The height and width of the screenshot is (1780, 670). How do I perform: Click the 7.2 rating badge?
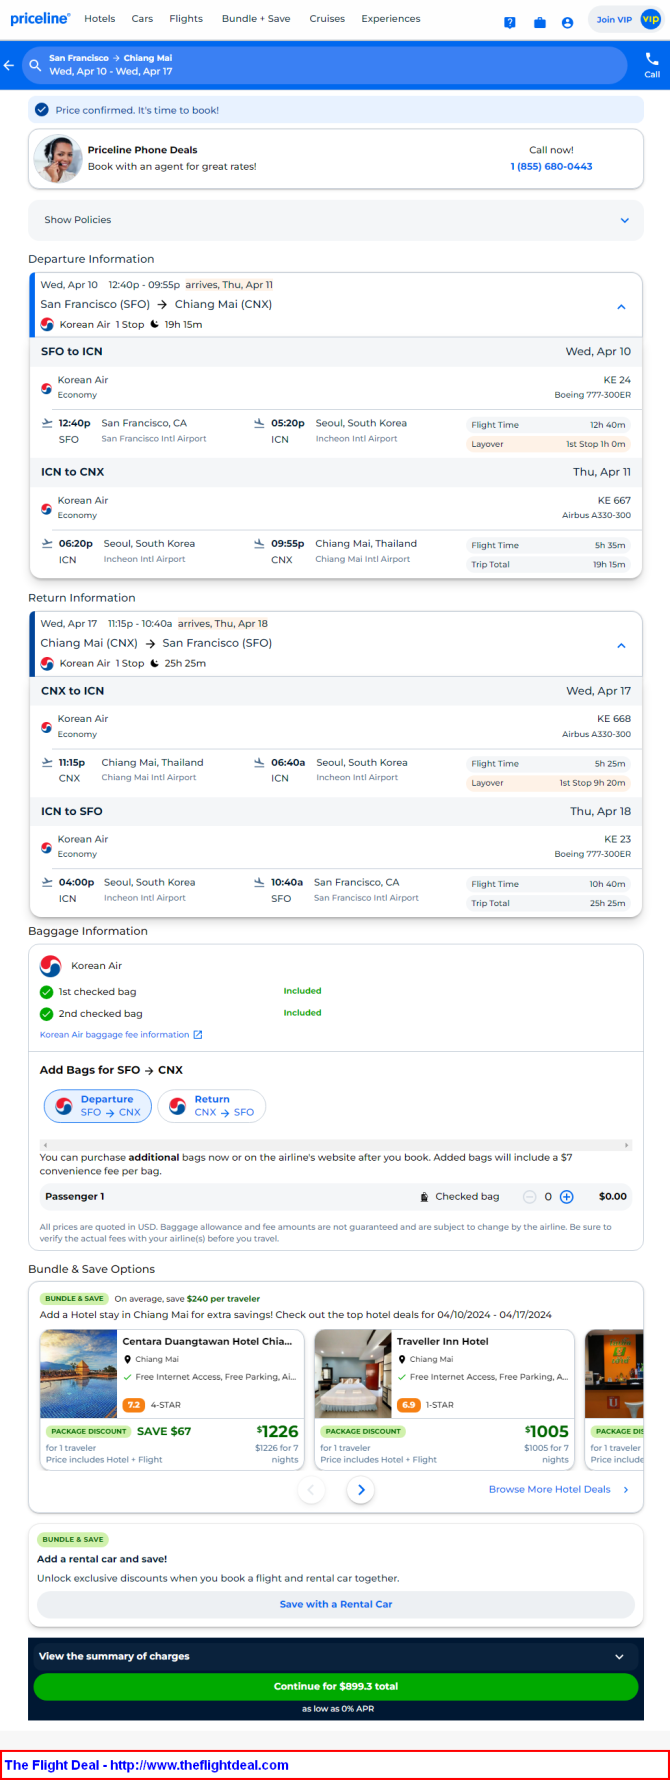134,1405
